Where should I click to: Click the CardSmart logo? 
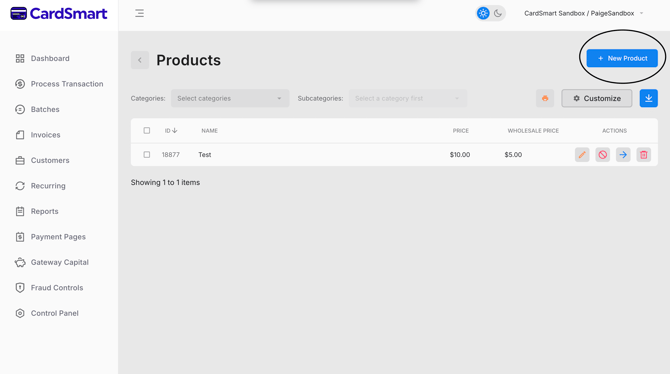(59, 13)
